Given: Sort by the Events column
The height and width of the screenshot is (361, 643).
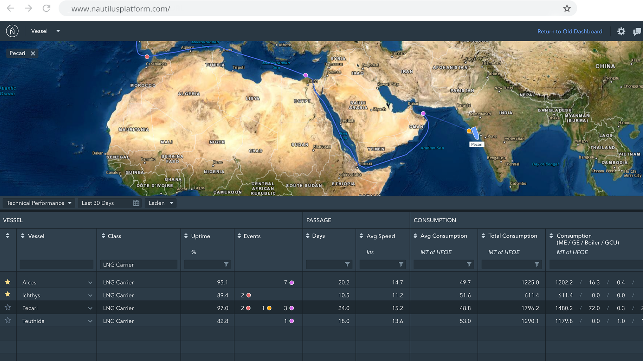Looking at the screenshot, I should tap(239, 236).
